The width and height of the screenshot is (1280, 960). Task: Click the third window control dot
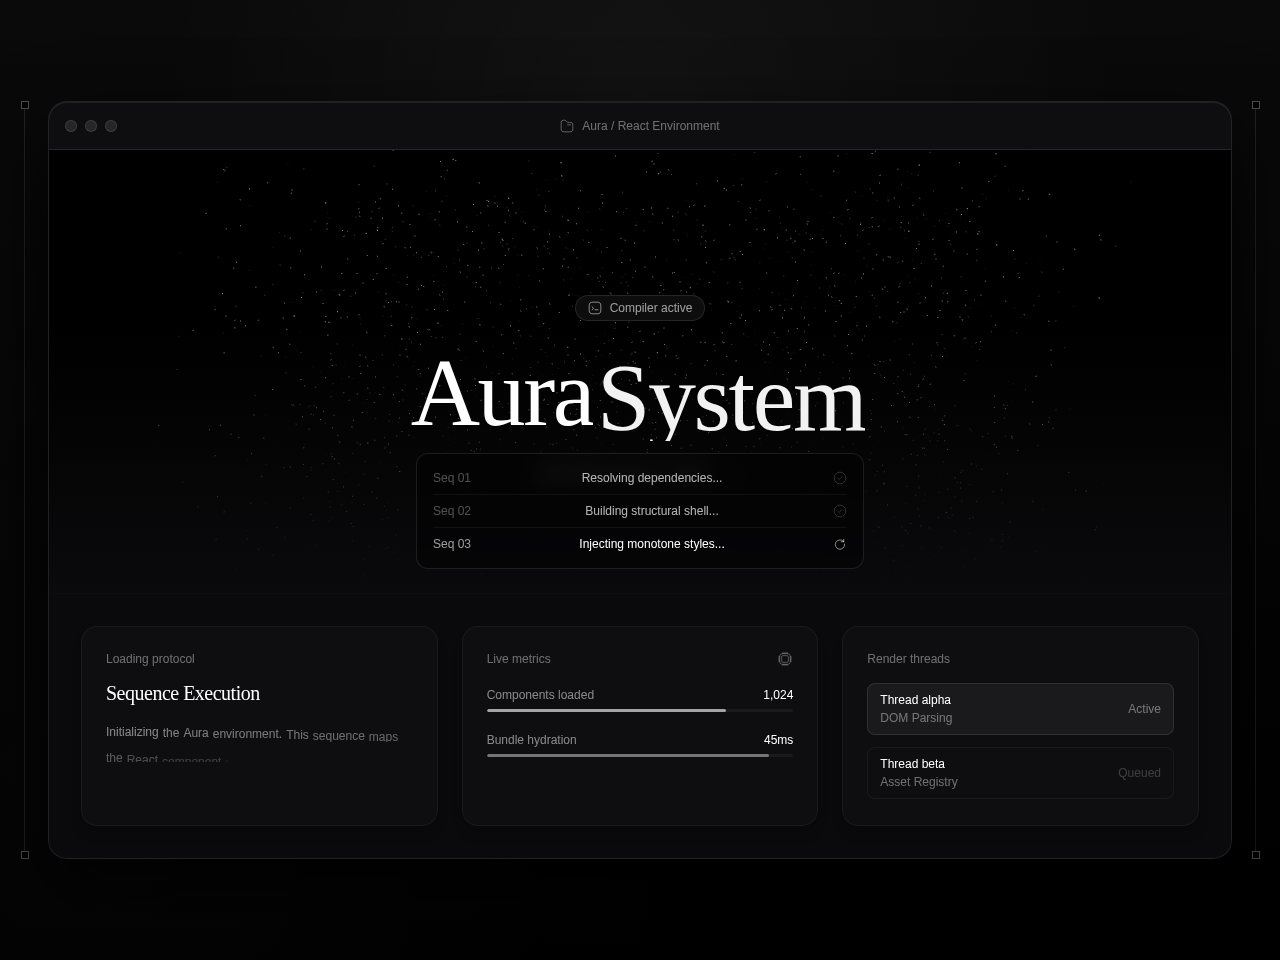[111, 126]
